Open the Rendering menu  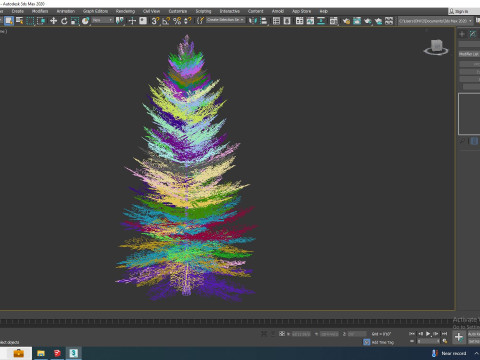pyautogui.click(x=125, y=11)
